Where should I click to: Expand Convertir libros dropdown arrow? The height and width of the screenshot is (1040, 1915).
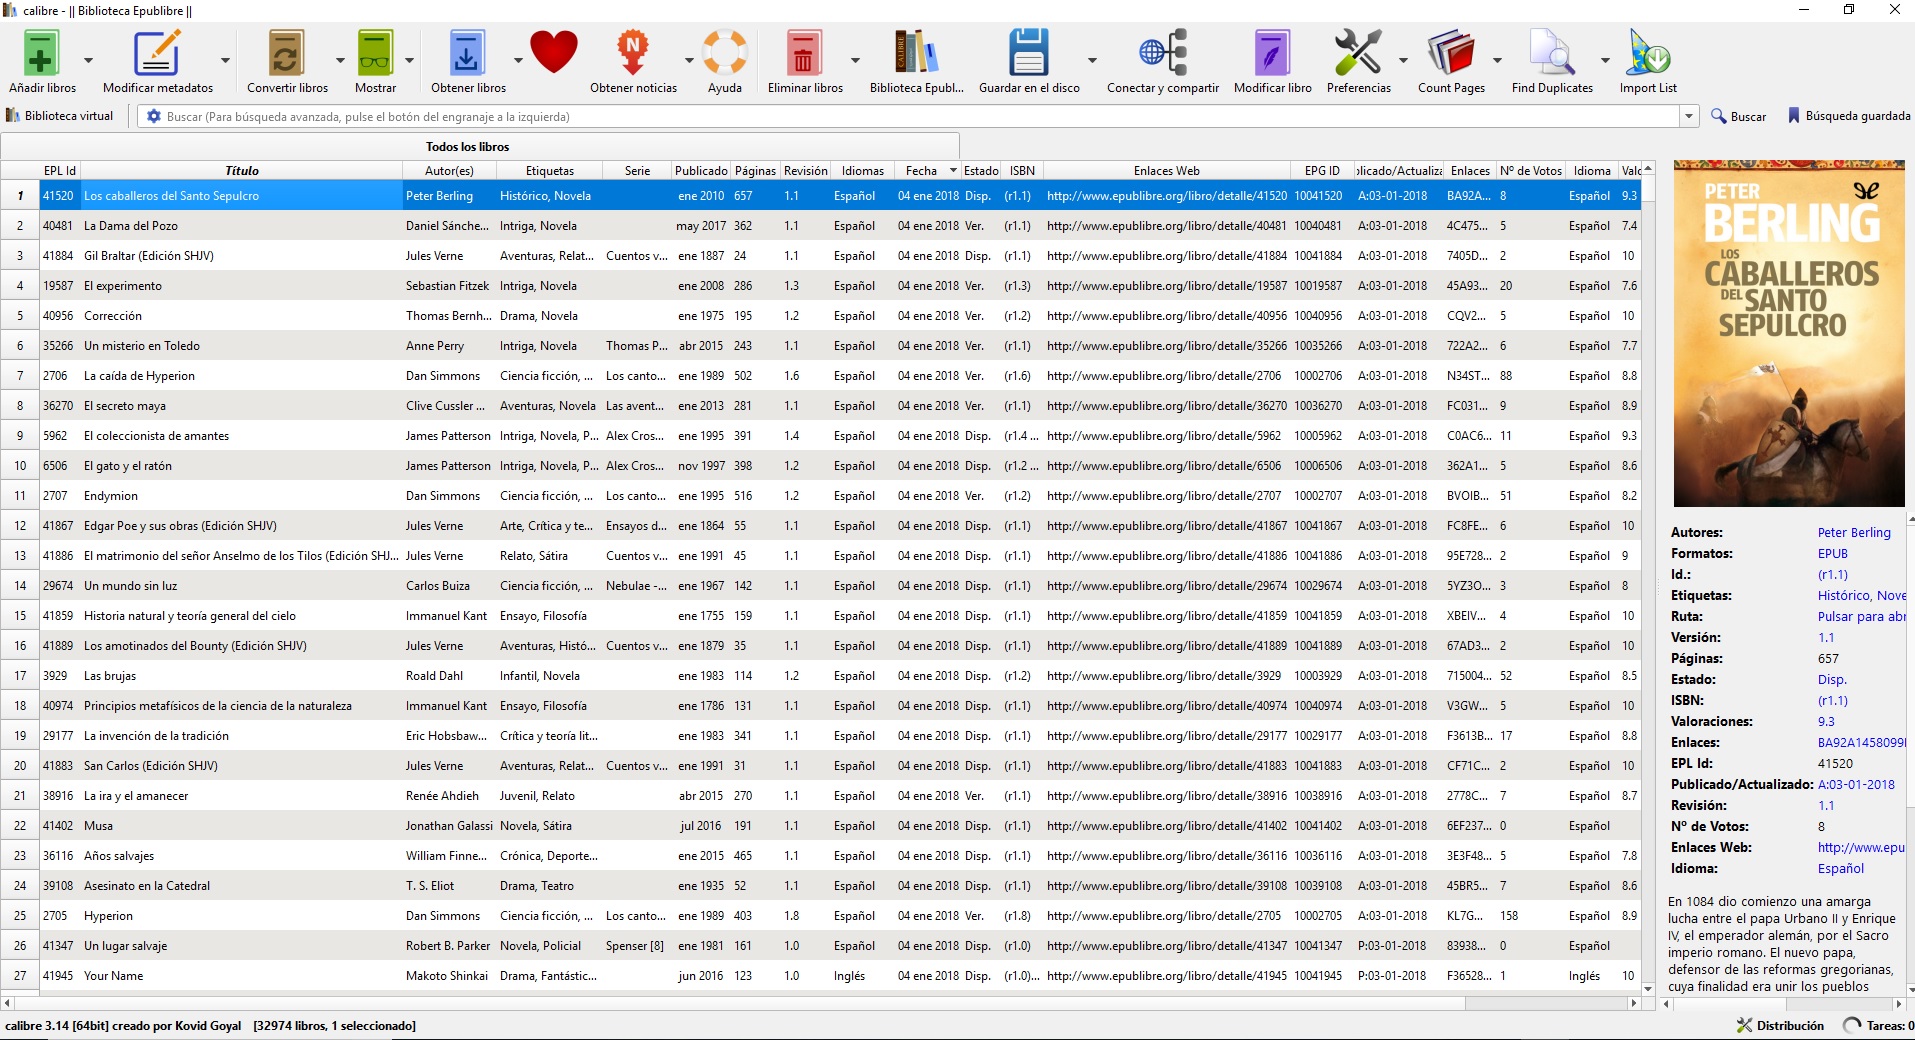[x=340, y=60]
